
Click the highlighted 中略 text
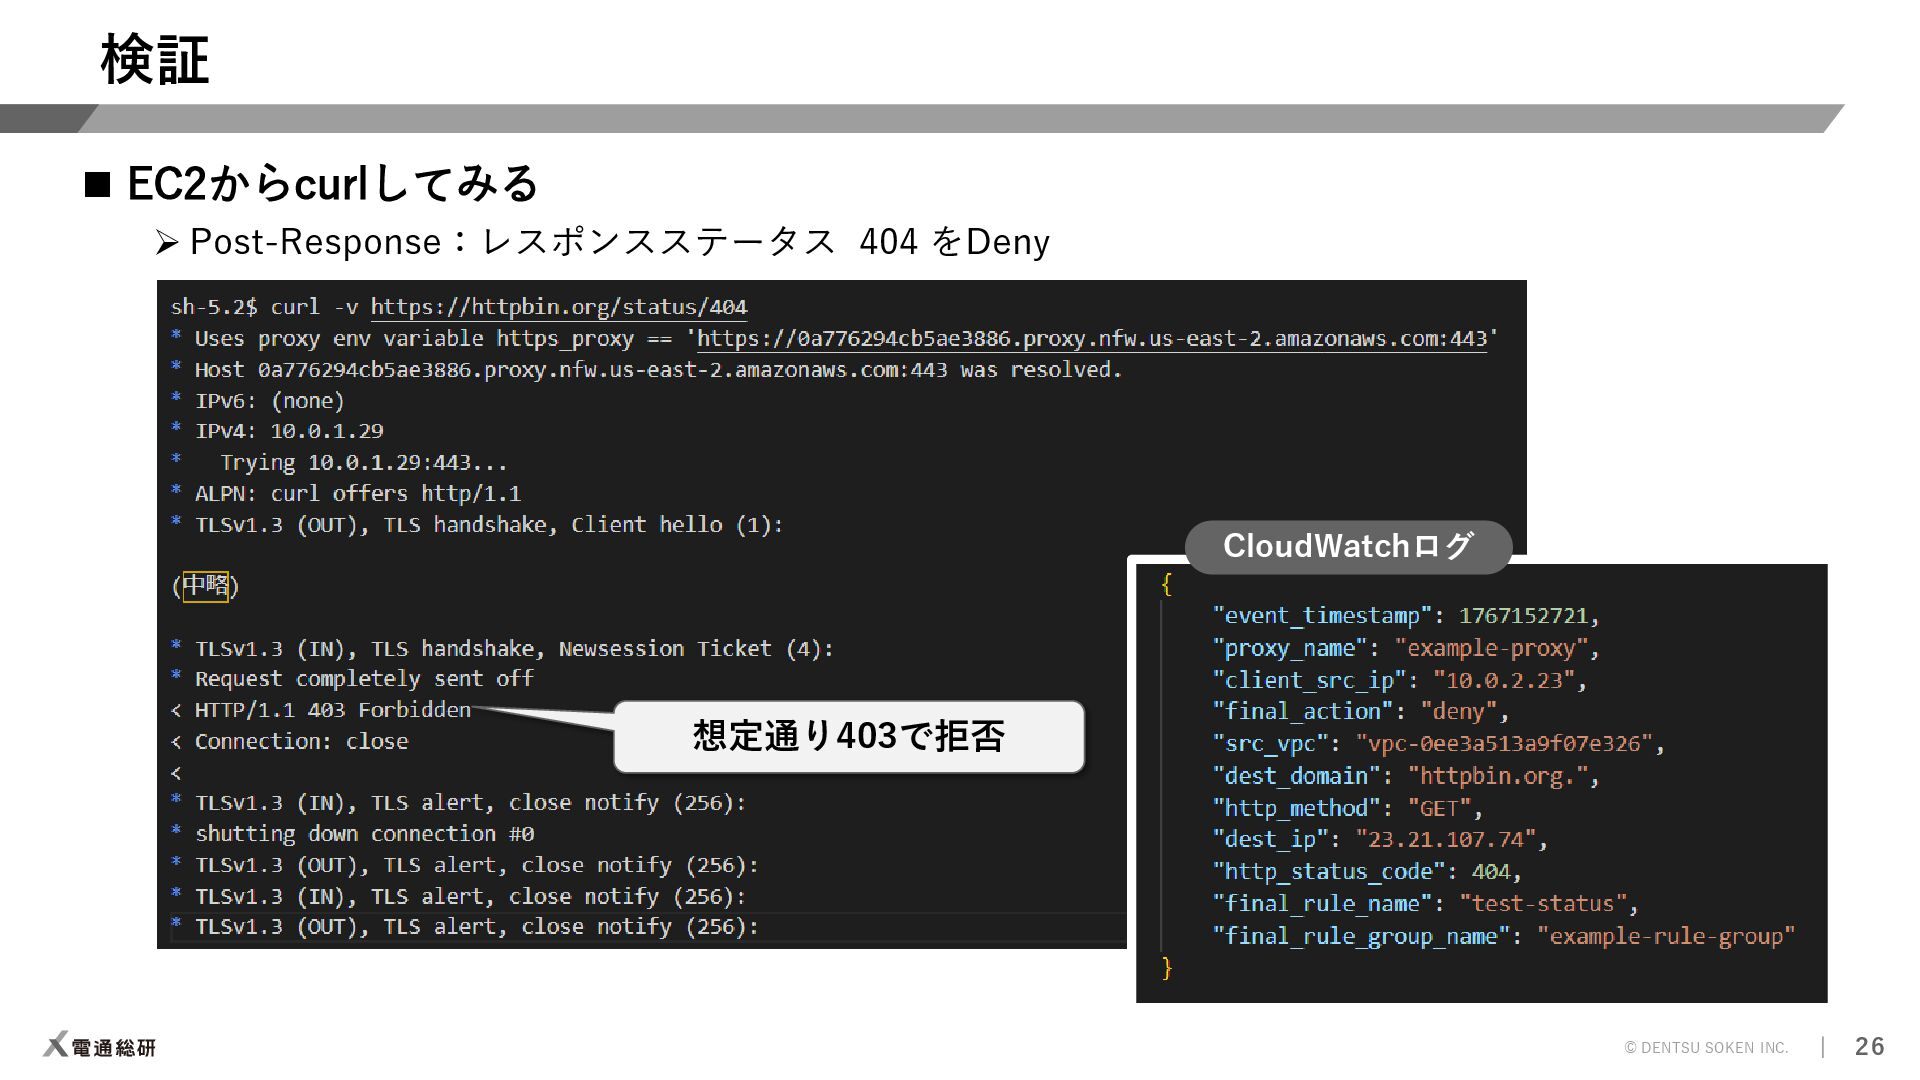pyautogui.click(x=206, y=585)
